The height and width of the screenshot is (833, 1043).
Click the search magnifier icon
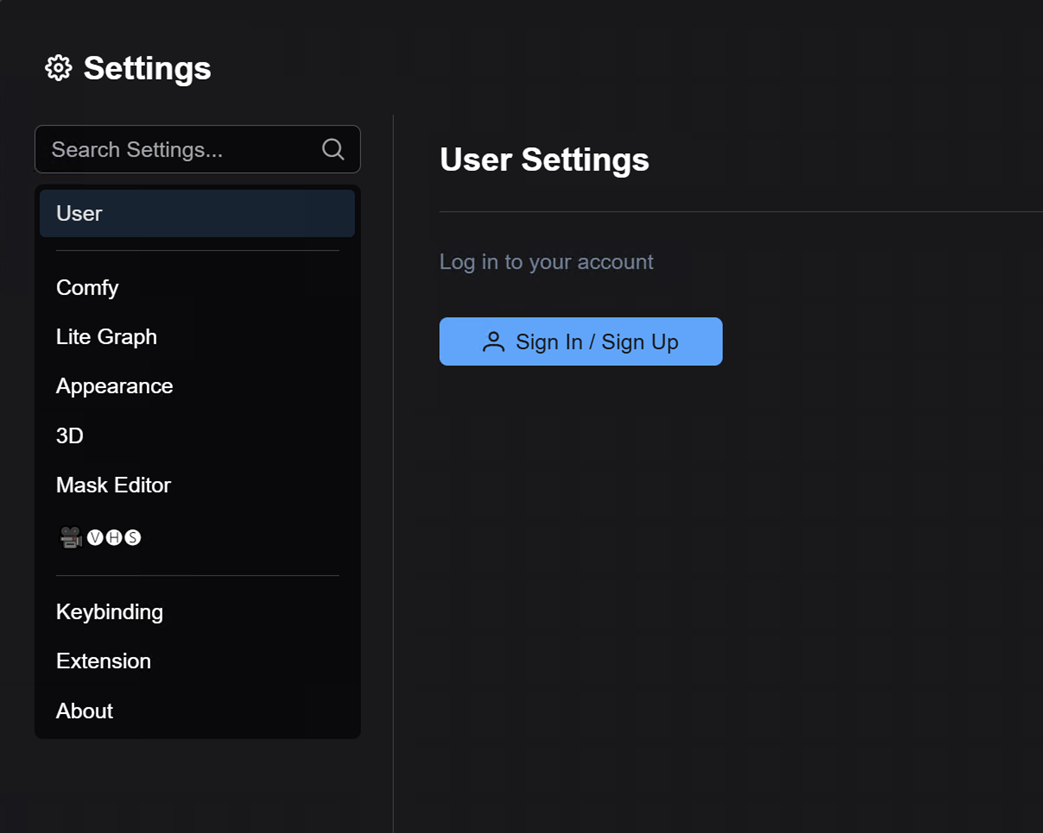(x=333, y=149)
